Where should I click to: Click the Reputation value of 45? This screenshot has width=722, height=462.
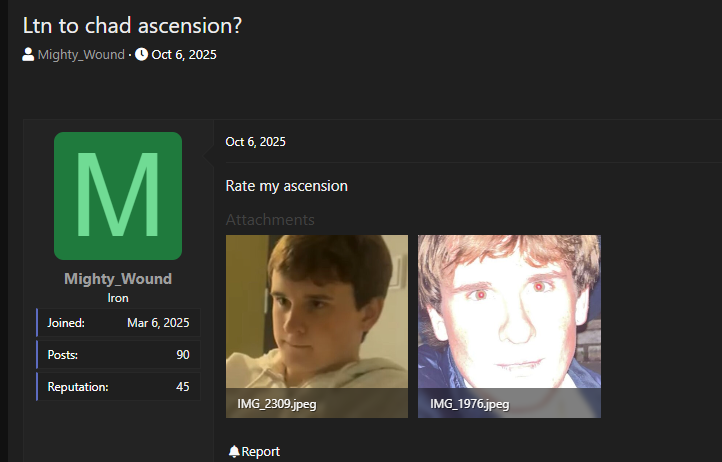tap(183, 387)
